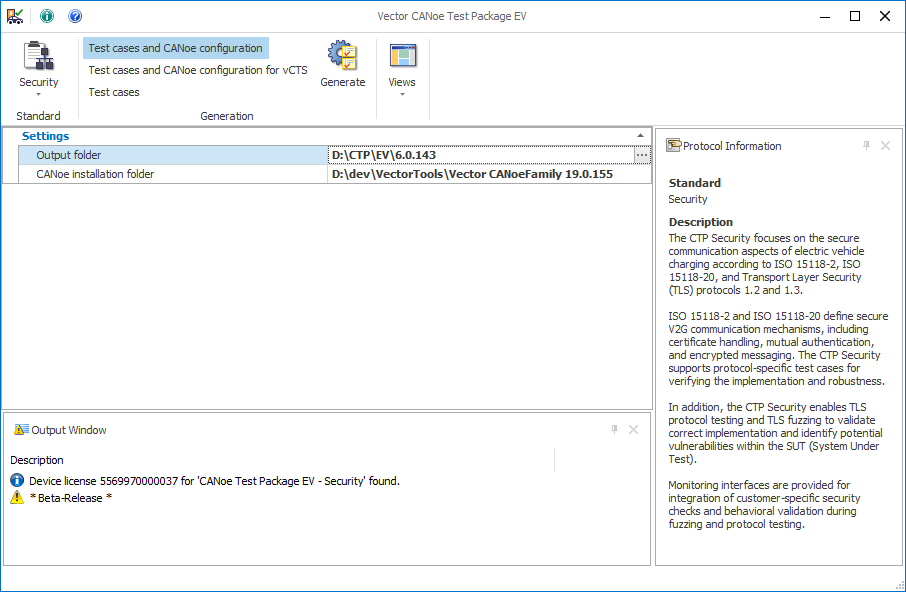Select the Output folder row label
This screenshot has height=592, width=906.
(173, 155)
